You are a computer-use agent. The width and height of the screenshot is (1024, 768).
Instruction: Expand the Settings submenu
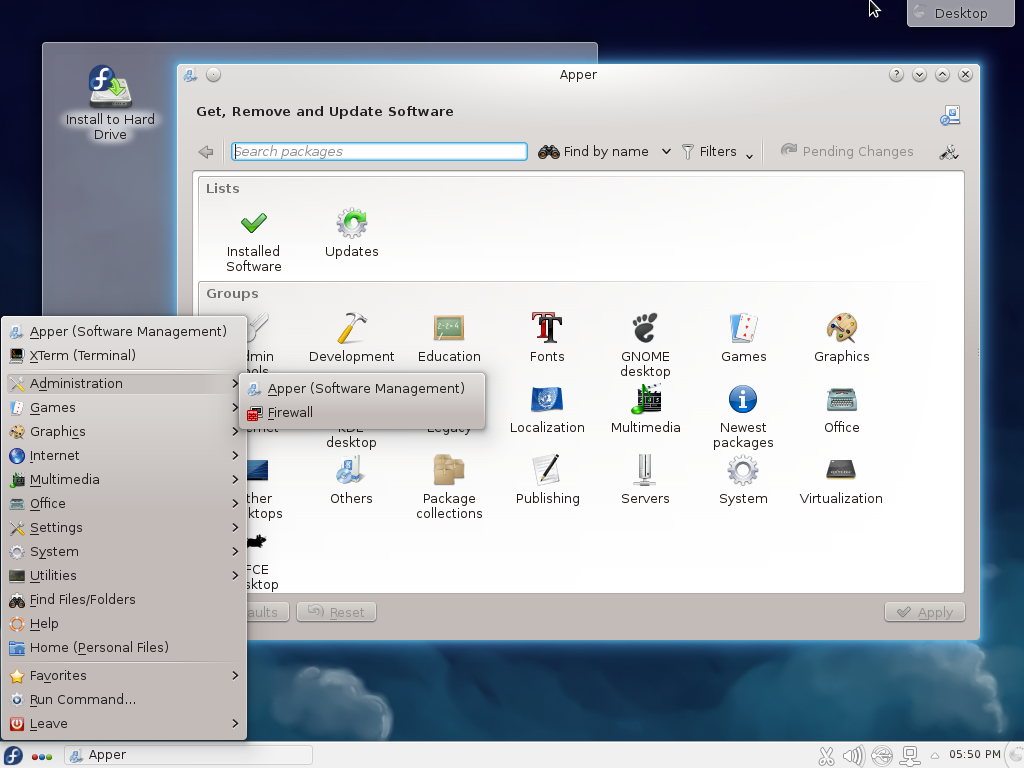coord(124,528)
